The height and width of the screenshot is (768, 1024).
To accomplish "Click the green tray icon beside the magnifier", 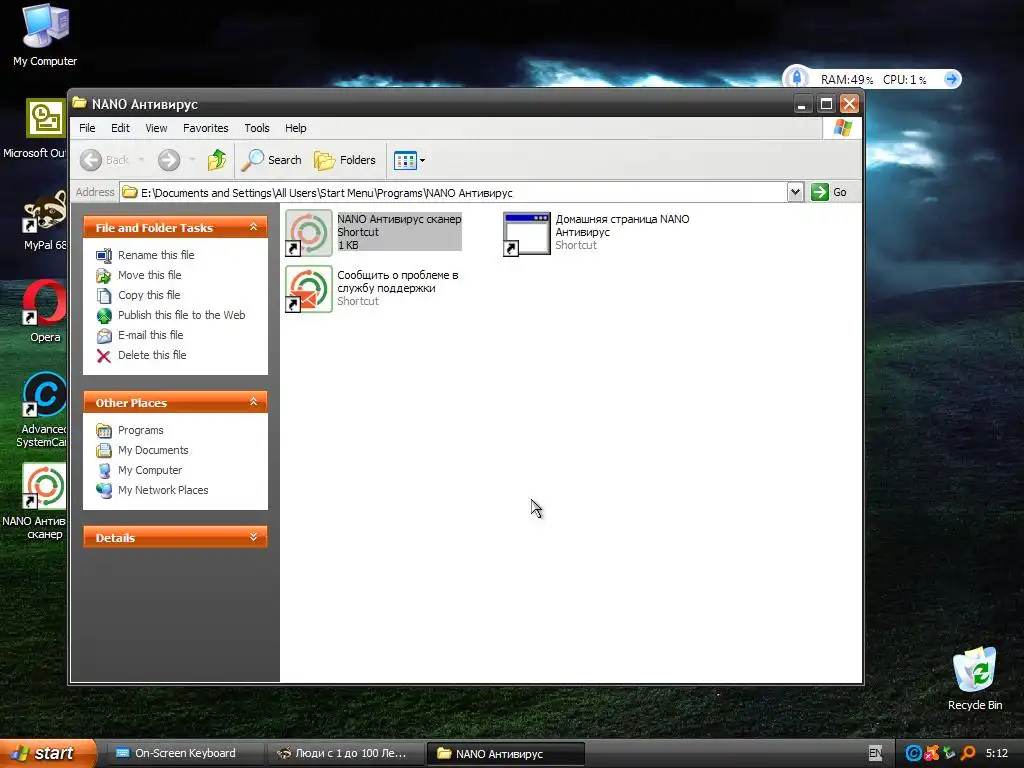I will point(950,753).
